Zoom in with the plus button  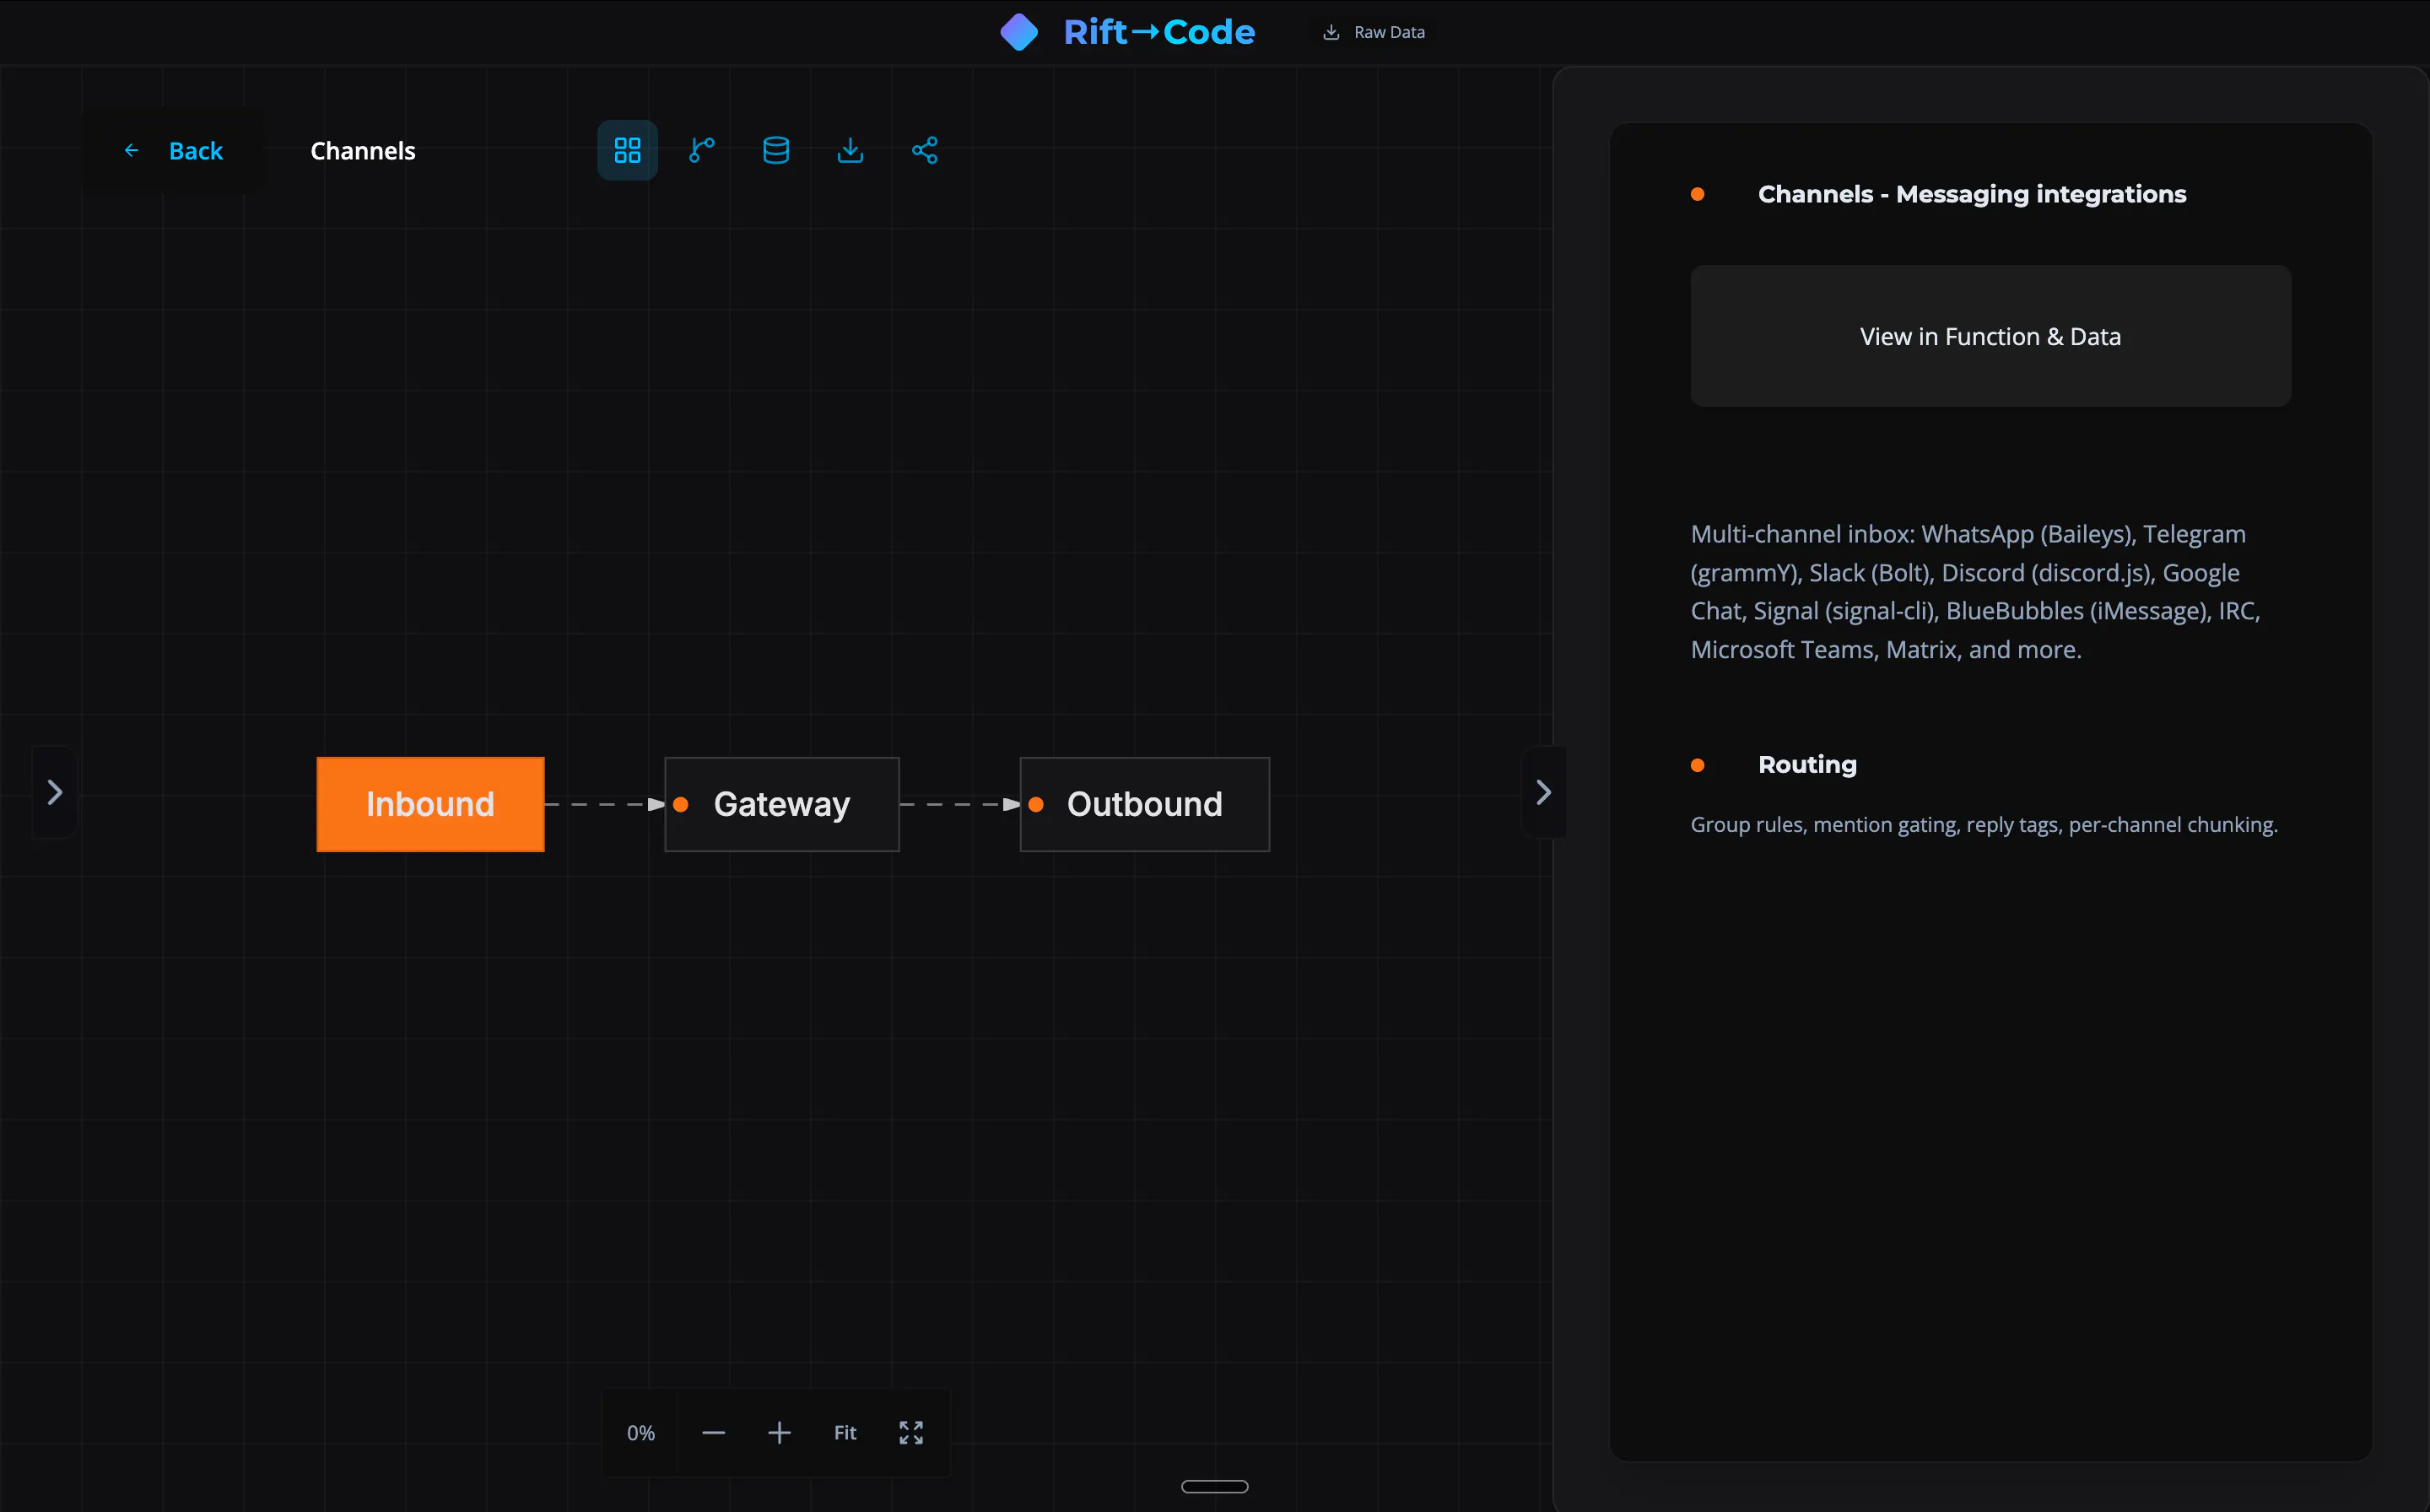pos(779,1432)
